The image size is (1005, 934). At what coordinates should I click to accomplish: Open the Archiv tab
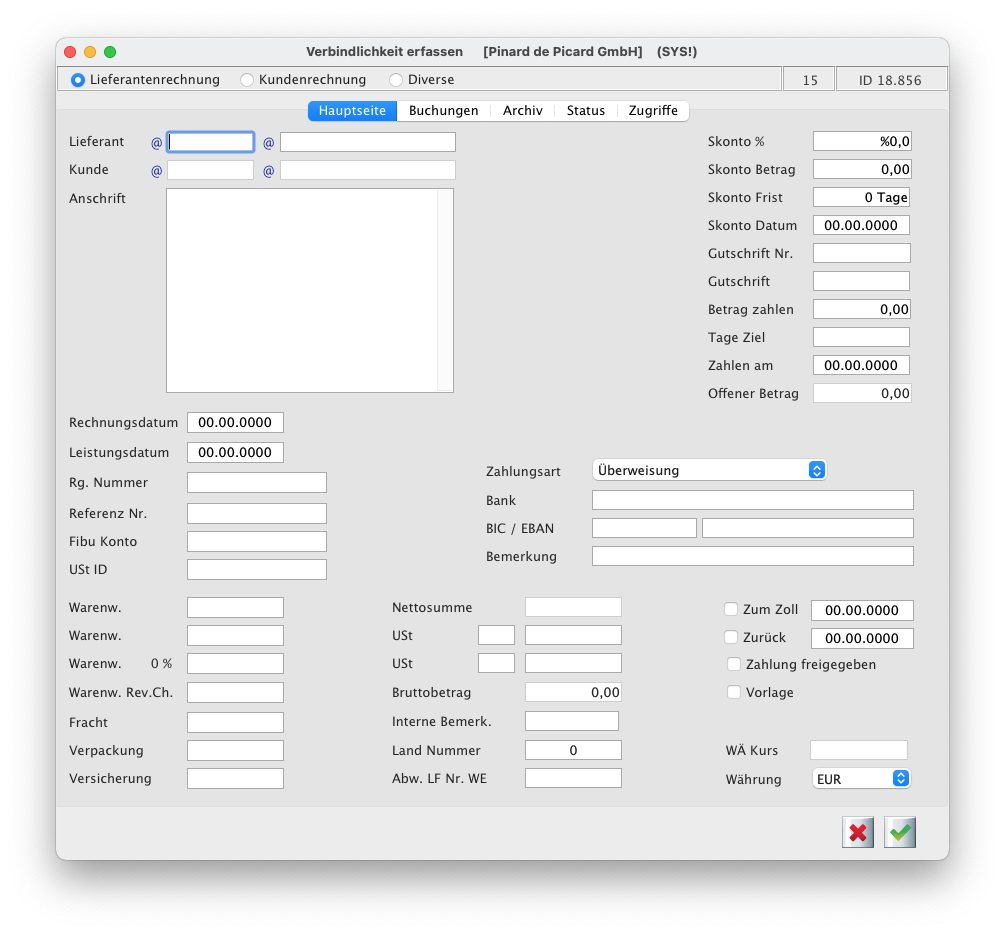[x=522, y=111]
